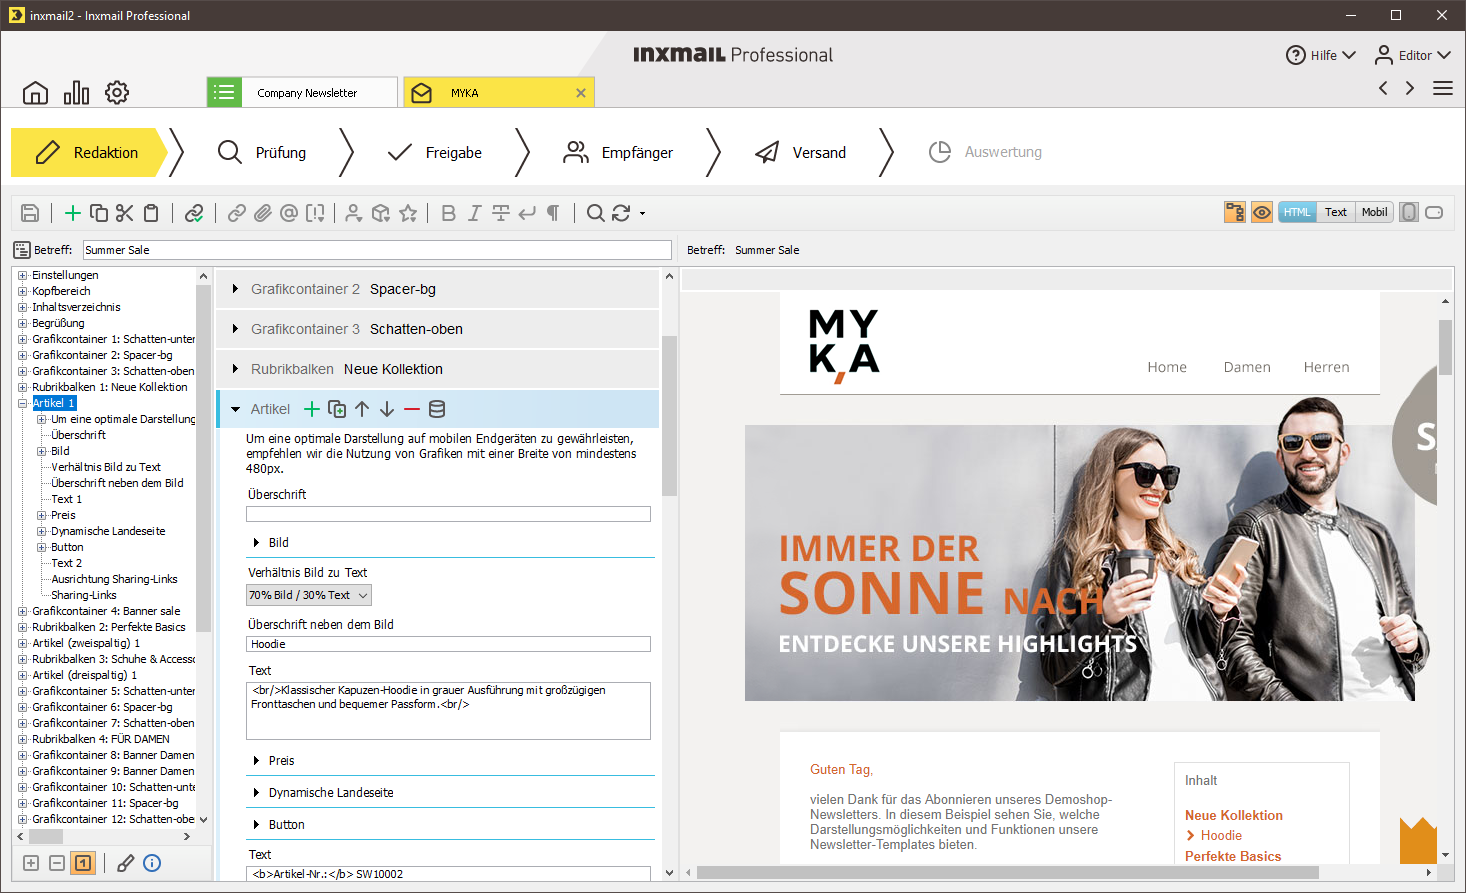Duplicate the Artikel element

point(337,409)
